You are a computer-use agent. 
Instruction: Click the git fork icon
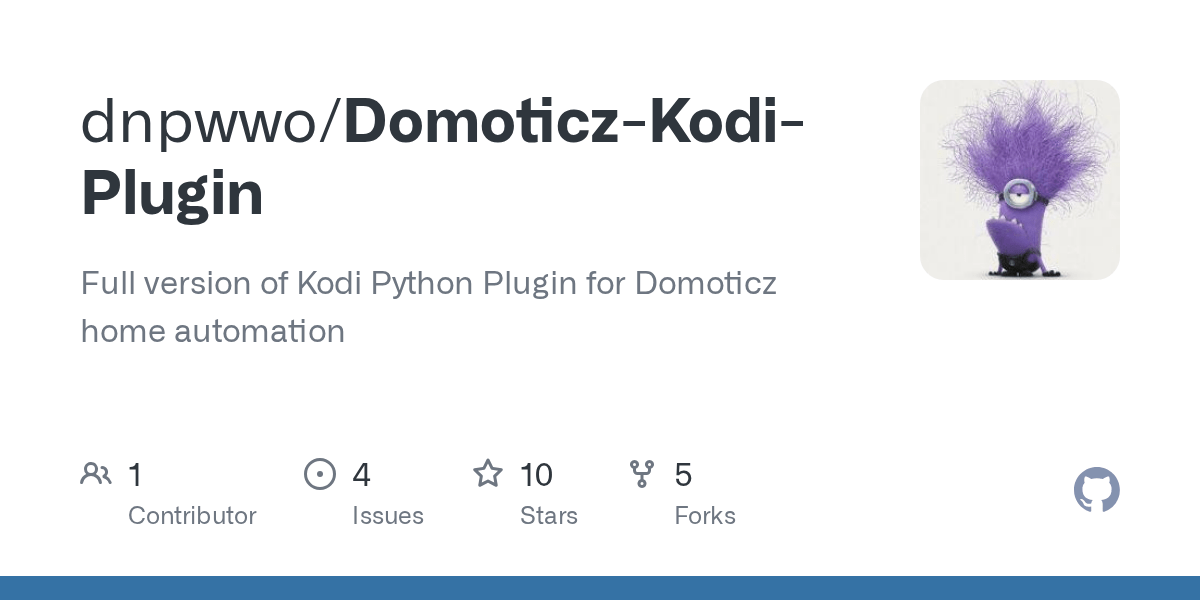(x=642, y=474)
